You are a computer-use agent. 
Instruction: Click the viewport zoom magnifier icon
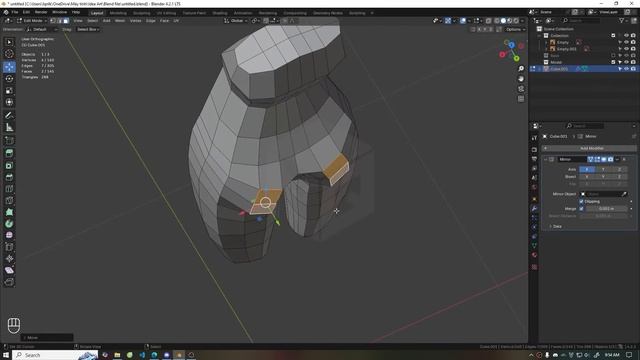(x=521, y=69)
